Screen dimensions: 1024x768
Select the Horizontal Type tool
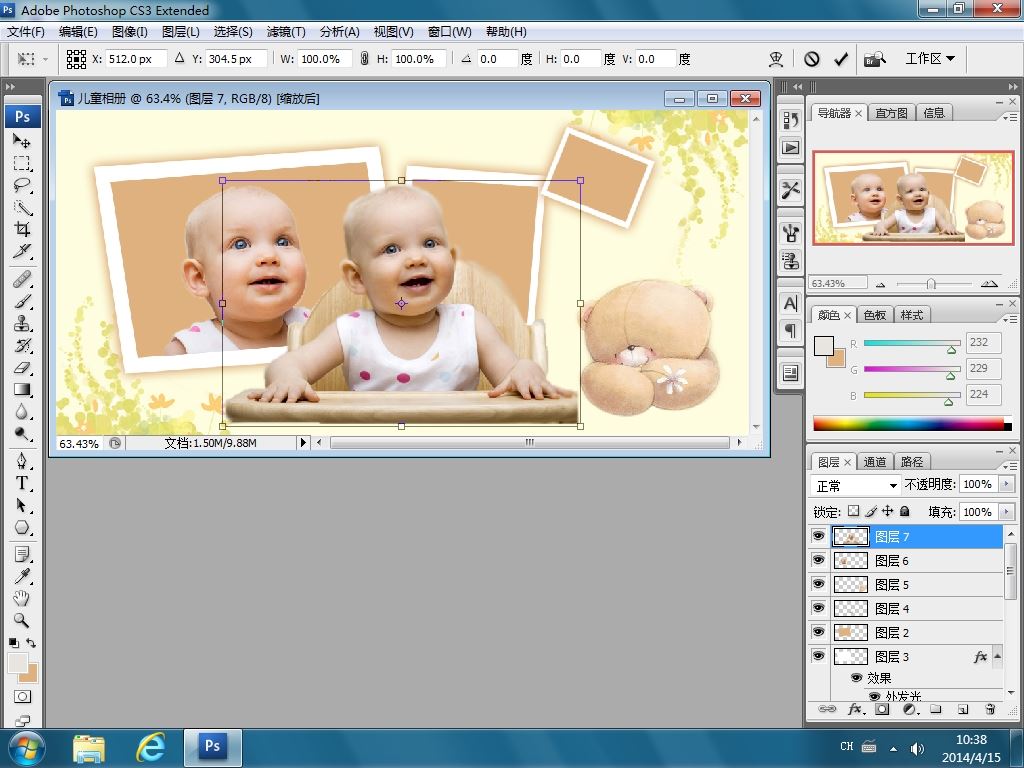coord(22,483)
